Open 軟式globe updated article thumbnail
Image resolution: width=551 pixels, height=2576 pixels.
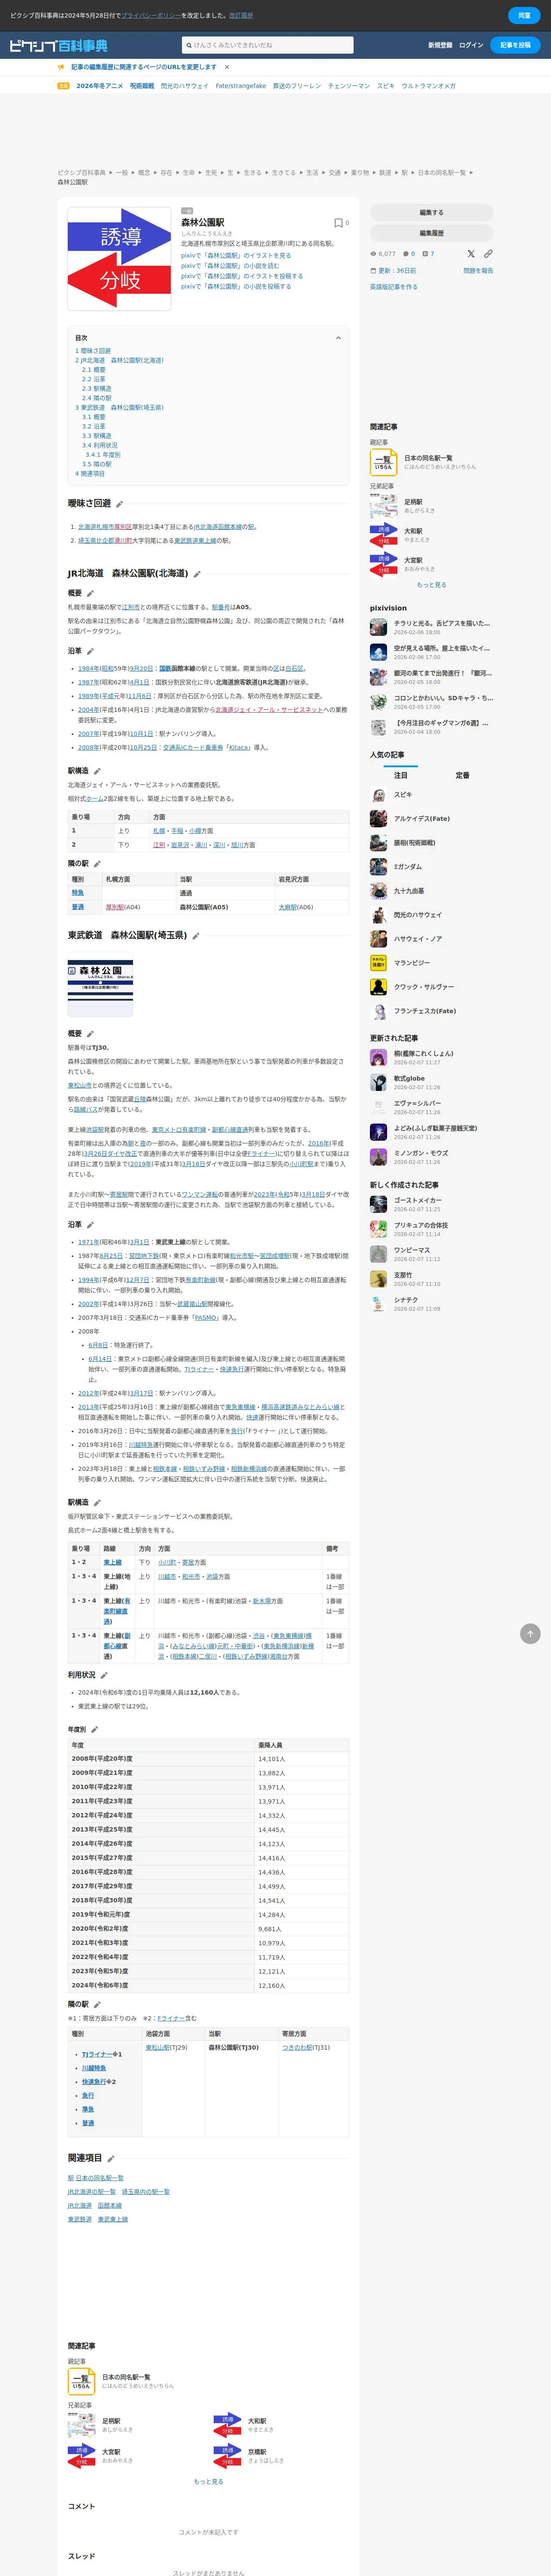coord(378,1082)
